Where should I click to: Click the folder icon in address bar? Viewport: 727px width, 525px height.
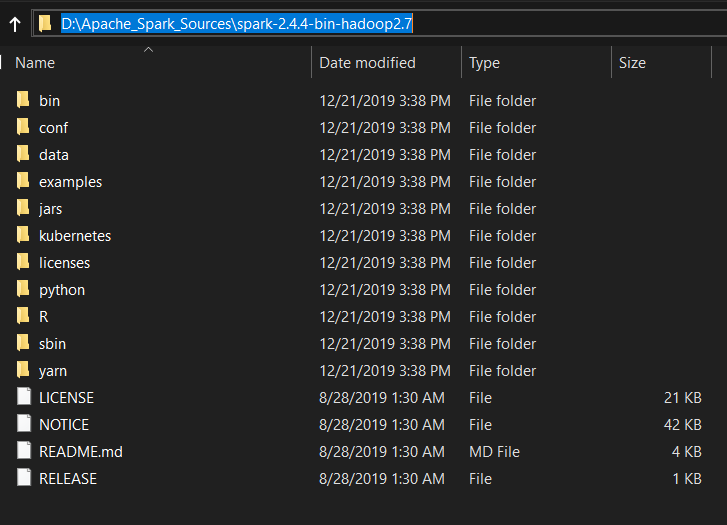click(x=45, y=23)
